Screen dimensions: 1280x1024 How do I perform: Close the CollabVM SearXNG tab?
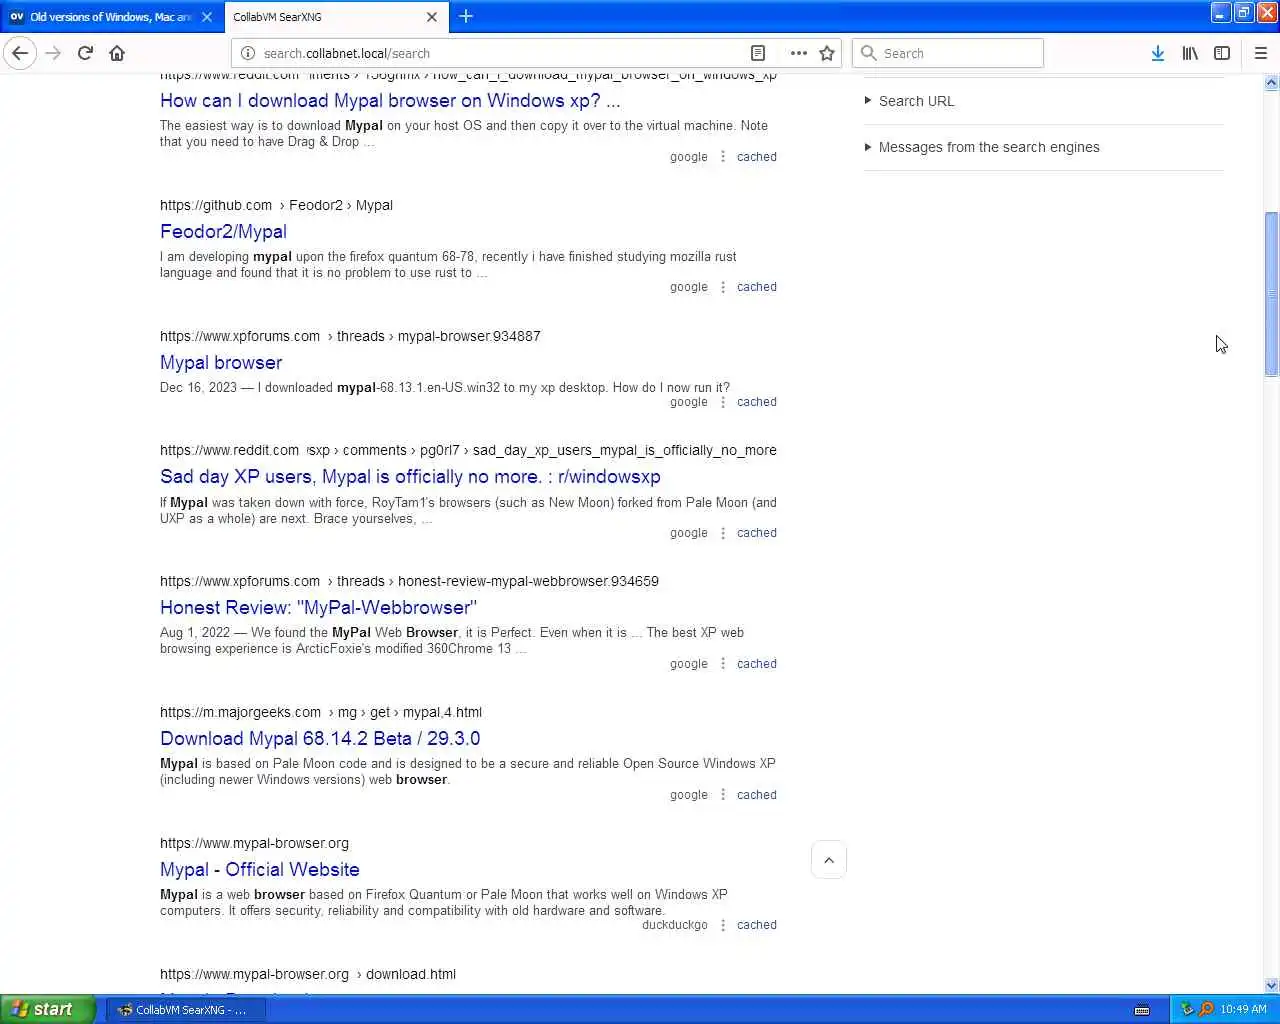tap(432, 17)
